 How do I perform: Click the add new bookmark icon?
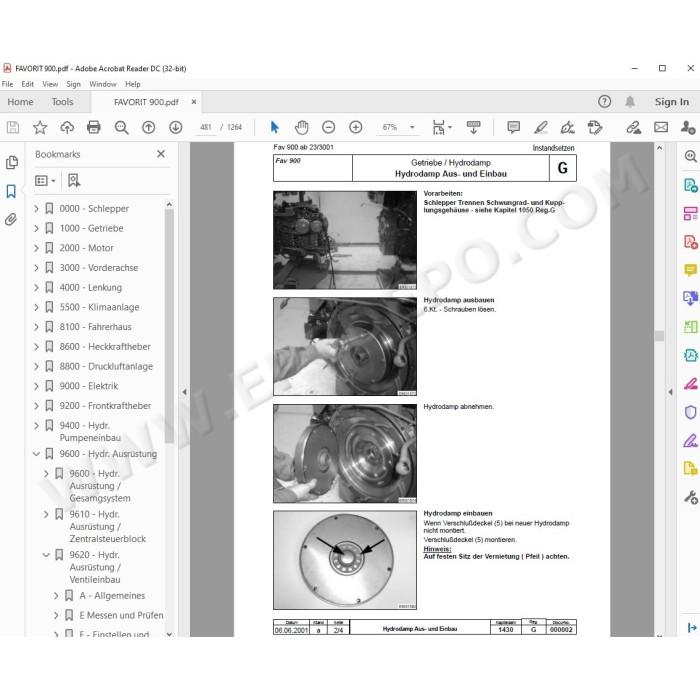[74, 180]
